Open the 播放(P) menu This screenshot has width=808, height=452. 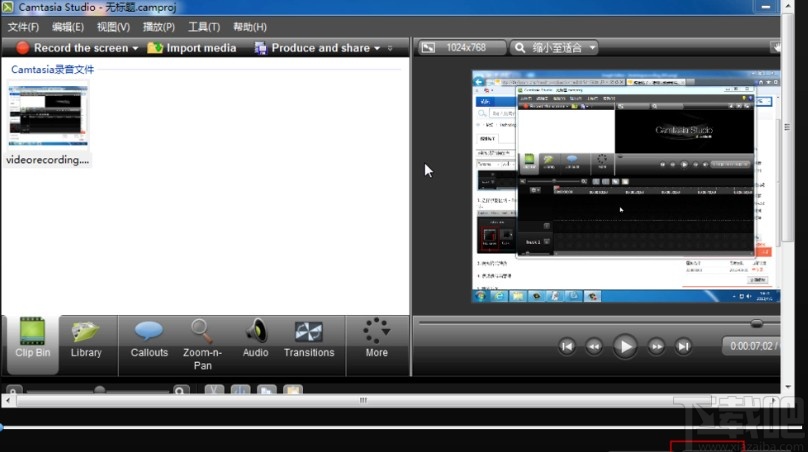pos(159,27)
